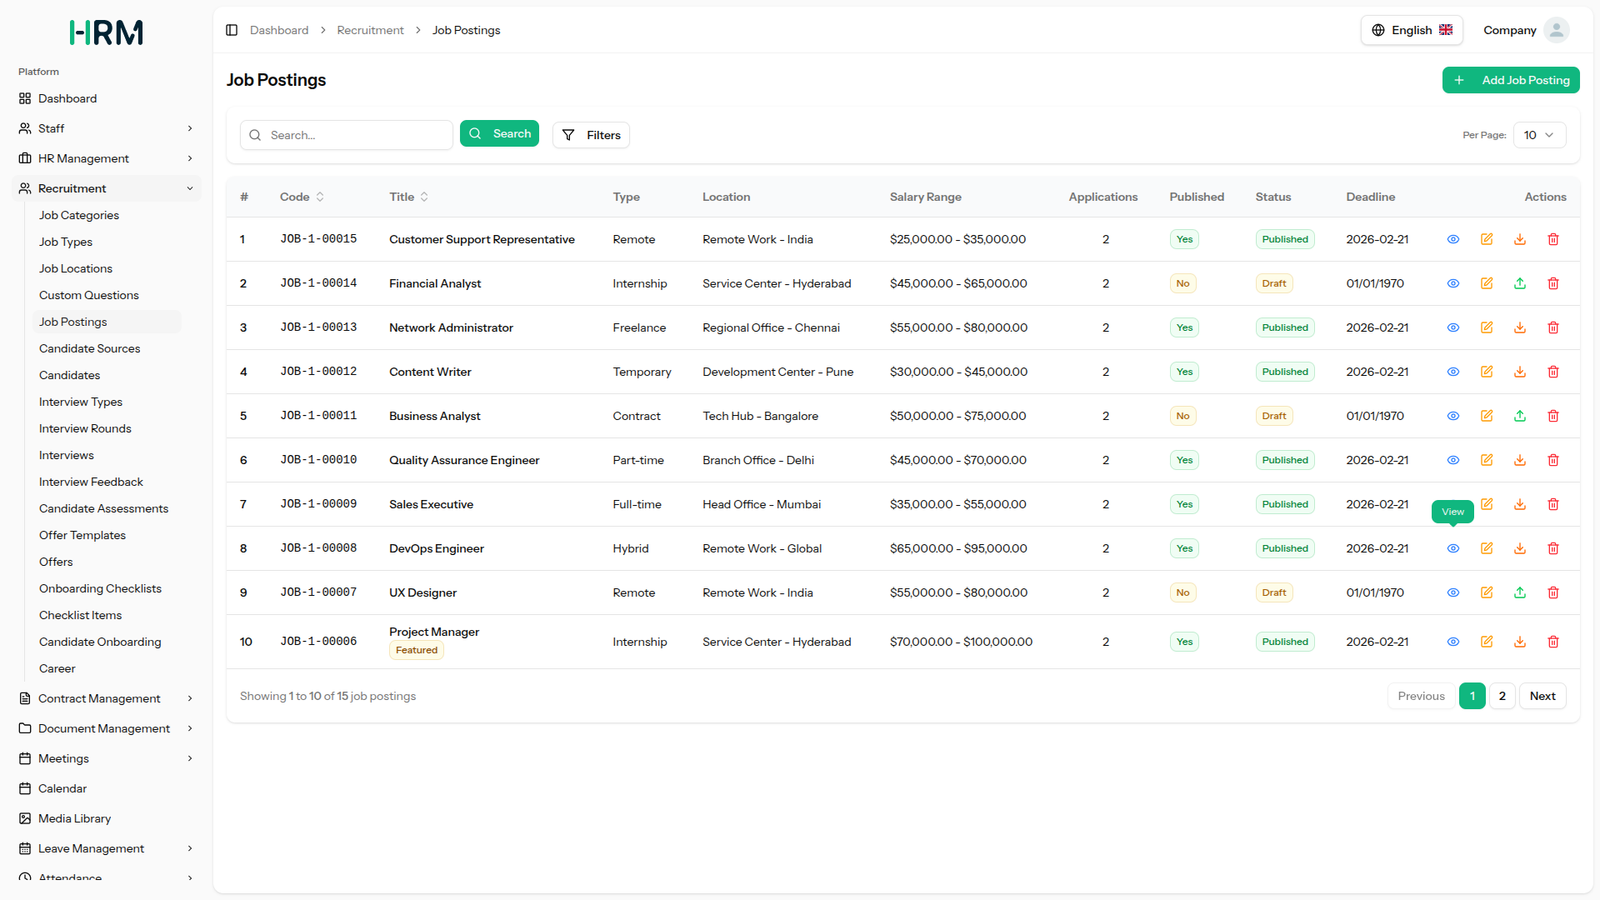The image size is (1600, 900).
Task: Expand the Leave Management menu
Action: pos(106,849)
